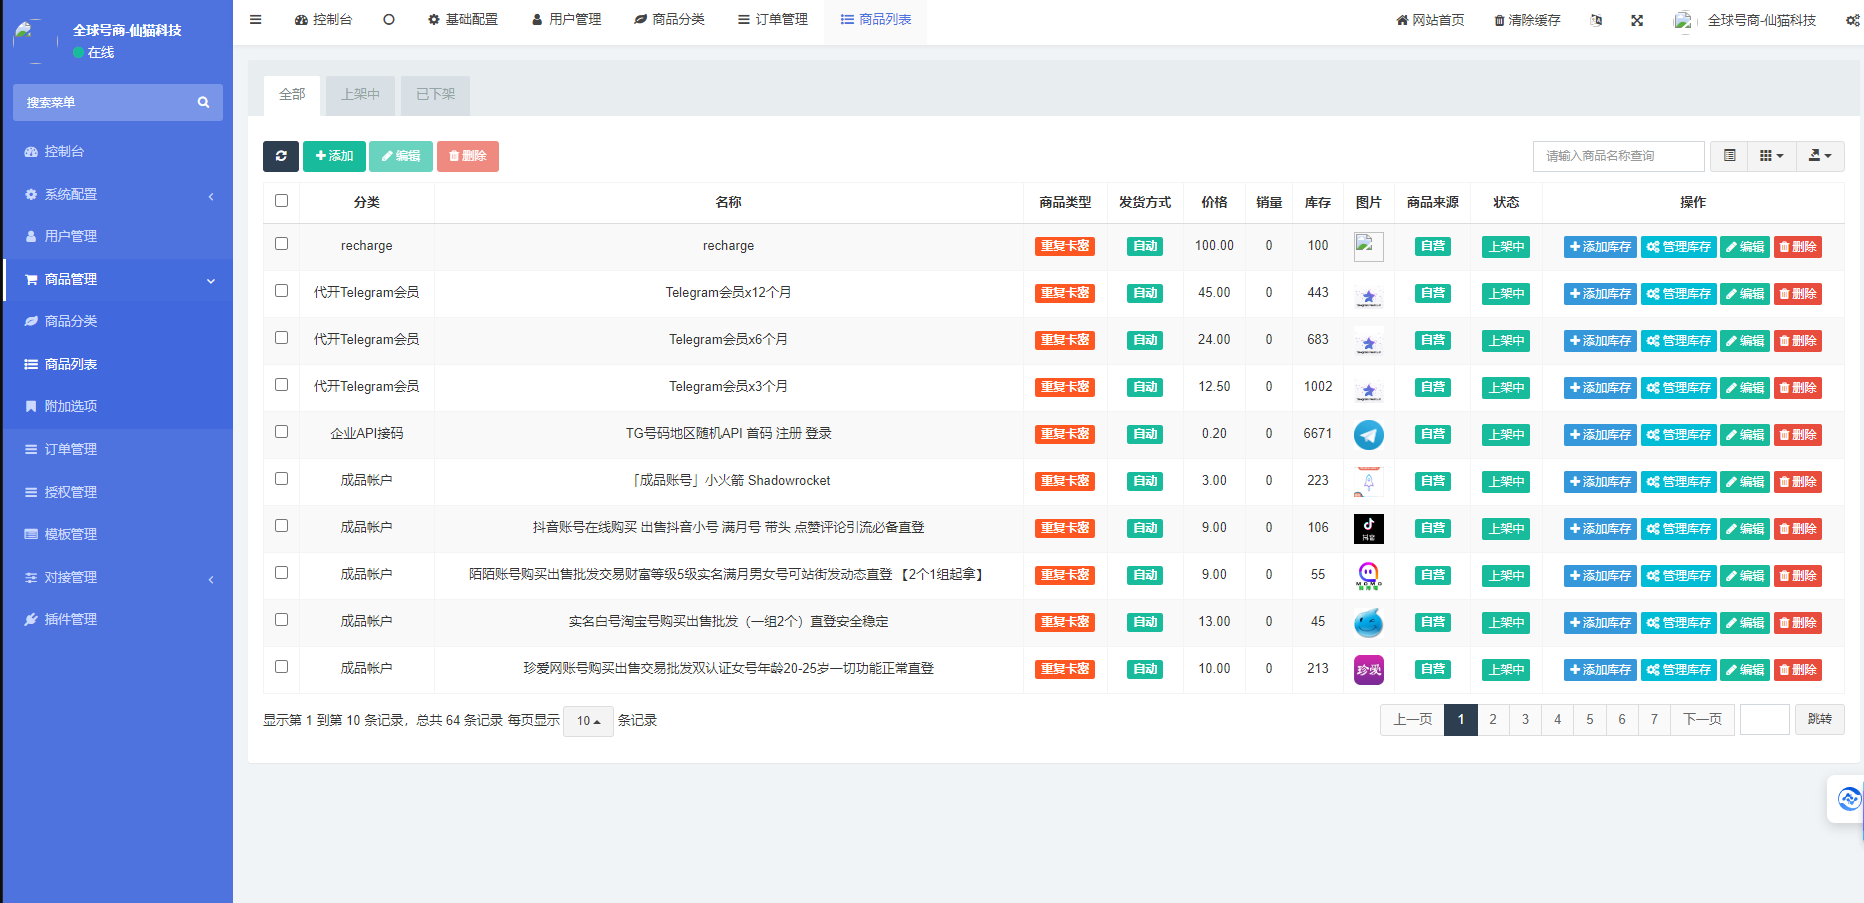Switch to 控制台 top tab
The width and height of the screenshot is (1864, 903).
click(323, 19)
